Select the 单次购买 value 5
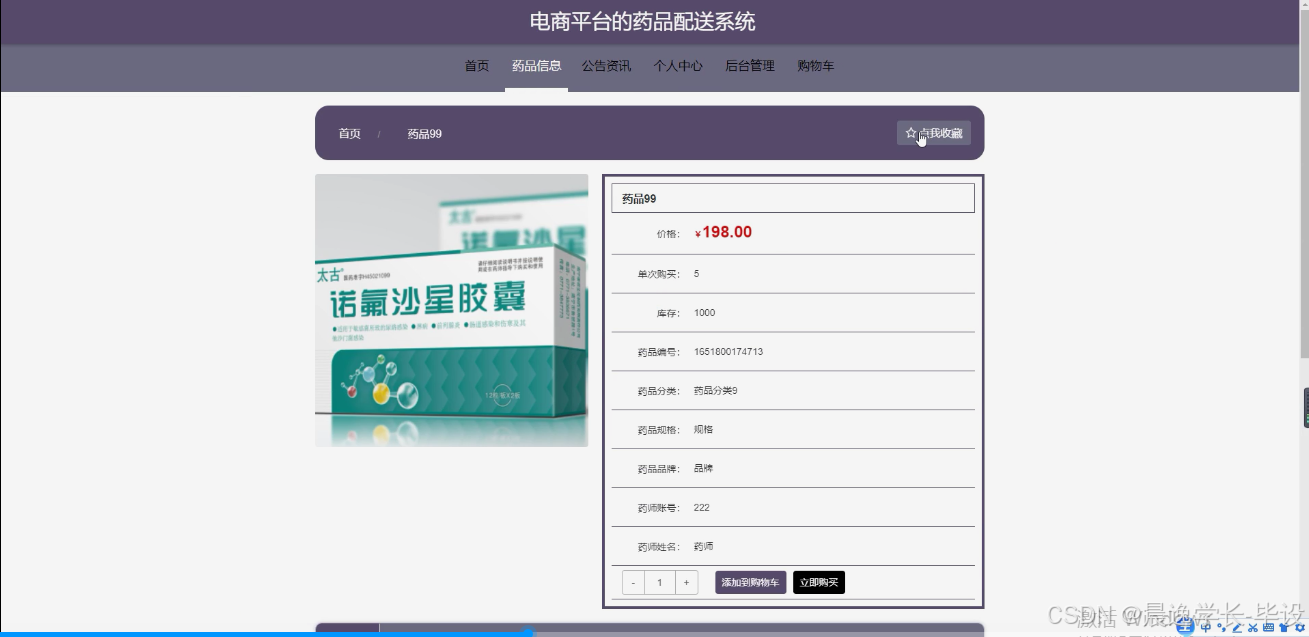This screenshot has height=637, width=1309. [696, 274]
